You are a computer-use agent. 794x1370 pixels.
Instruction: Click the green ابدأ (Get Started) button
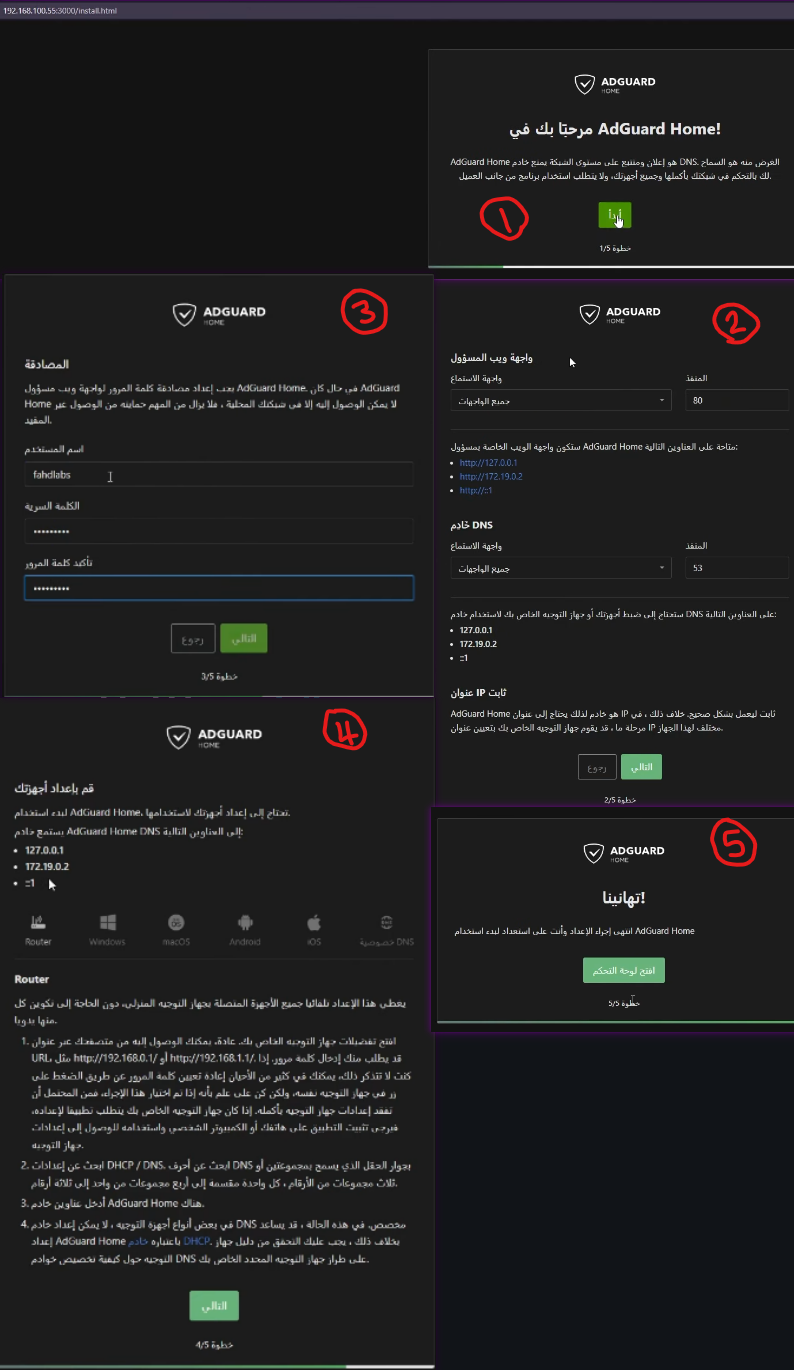coord(615,214)
